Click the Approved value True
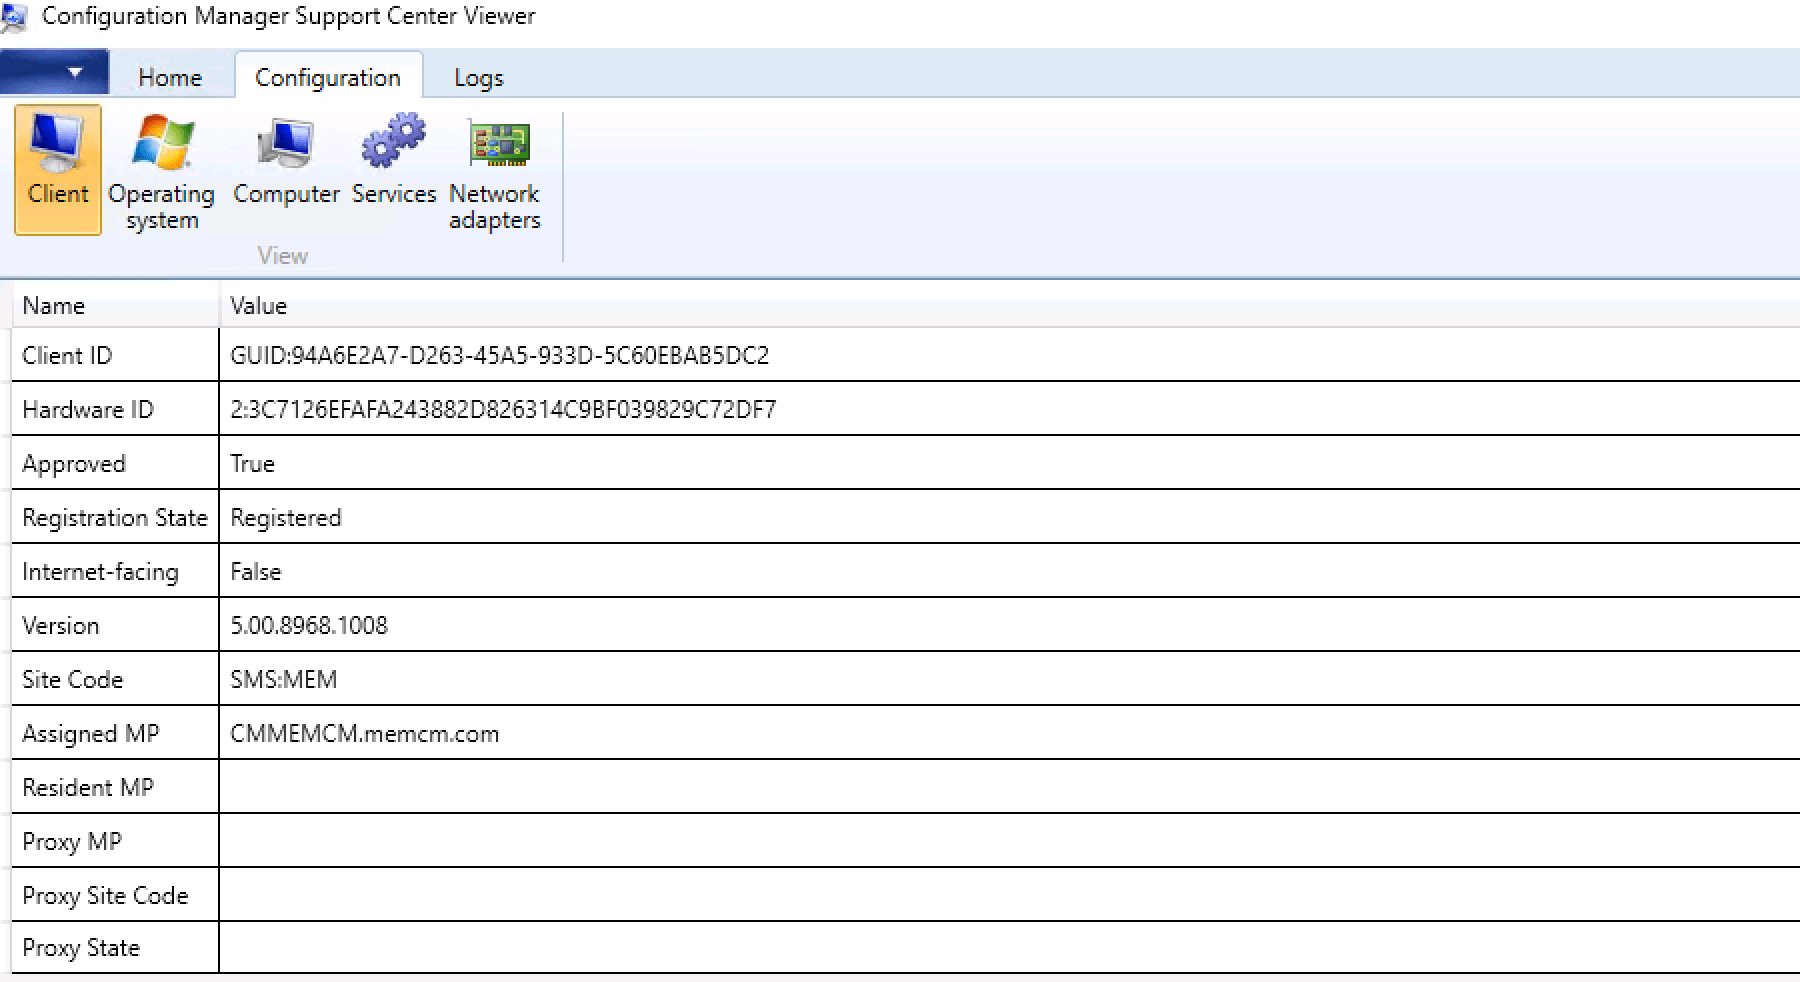This screenshot has width=1800, height=982. click(252, 464)
